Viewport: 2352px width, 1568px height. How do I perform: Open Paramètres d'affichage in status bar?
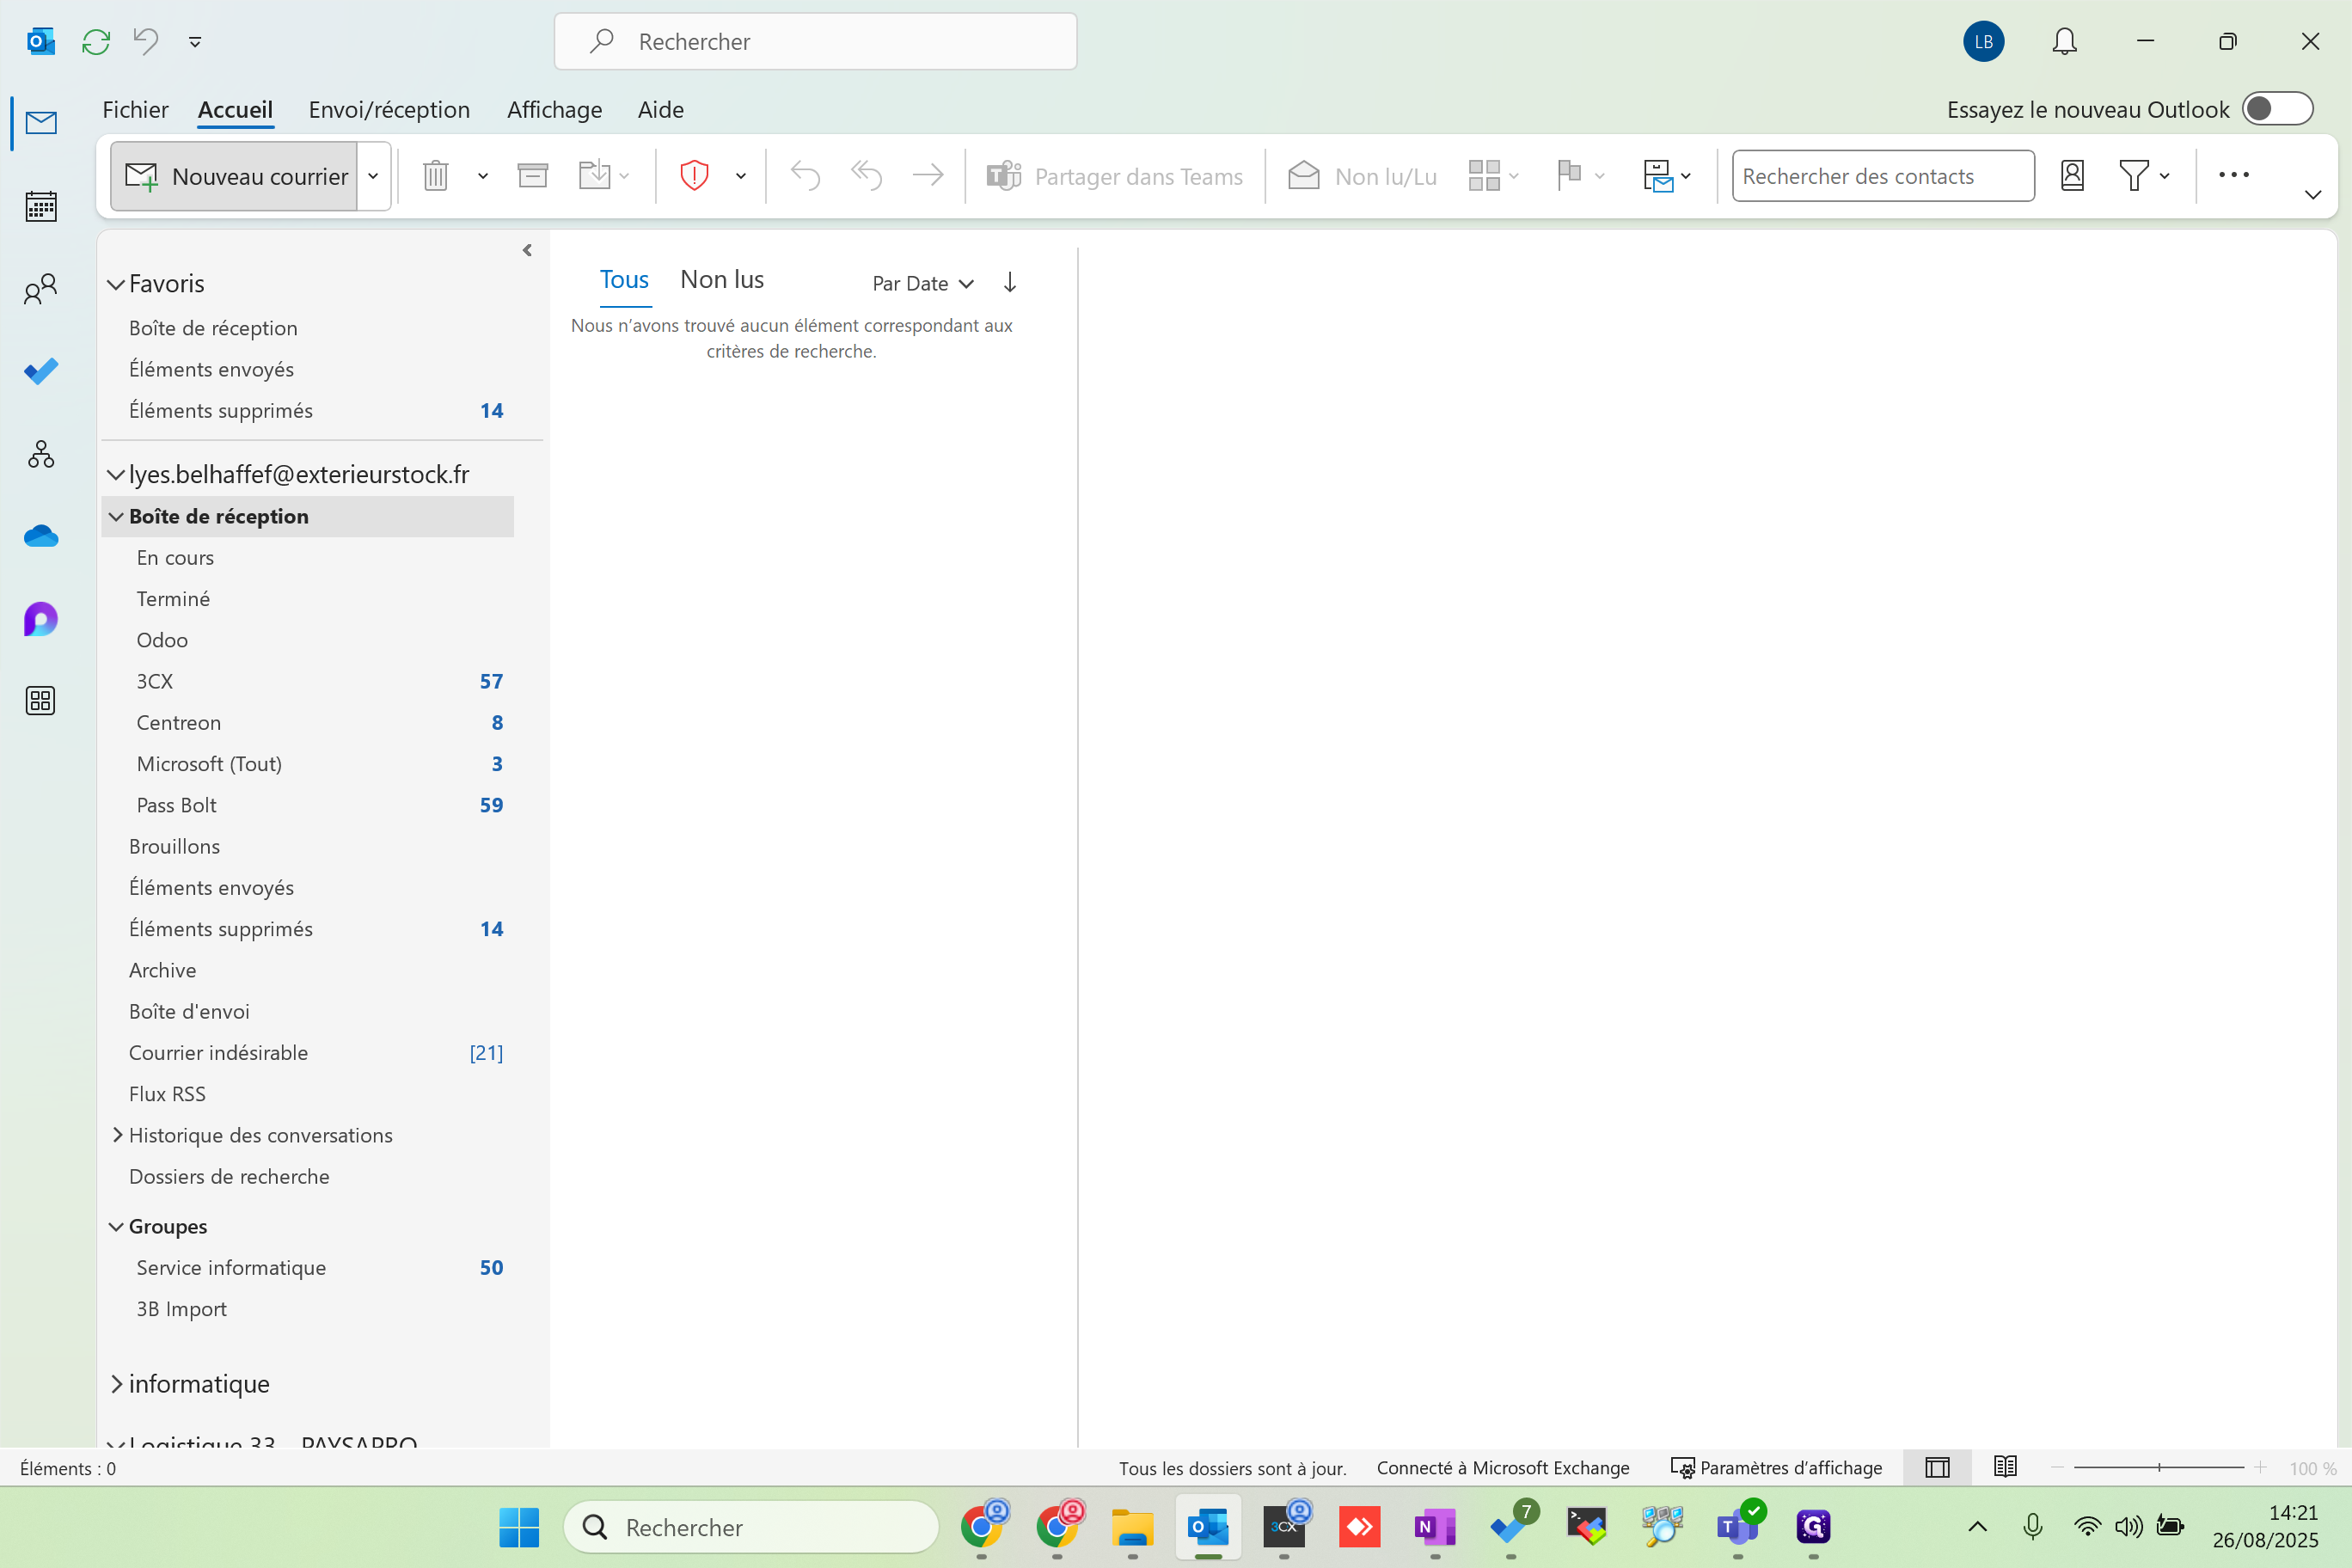point(1776,1467)
